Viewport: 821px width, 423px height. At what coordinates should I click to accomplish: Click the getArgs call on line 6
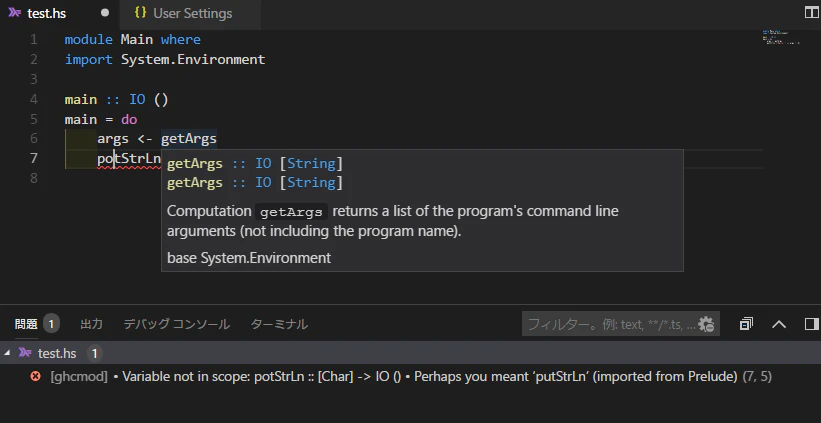(x=188, y=139)
